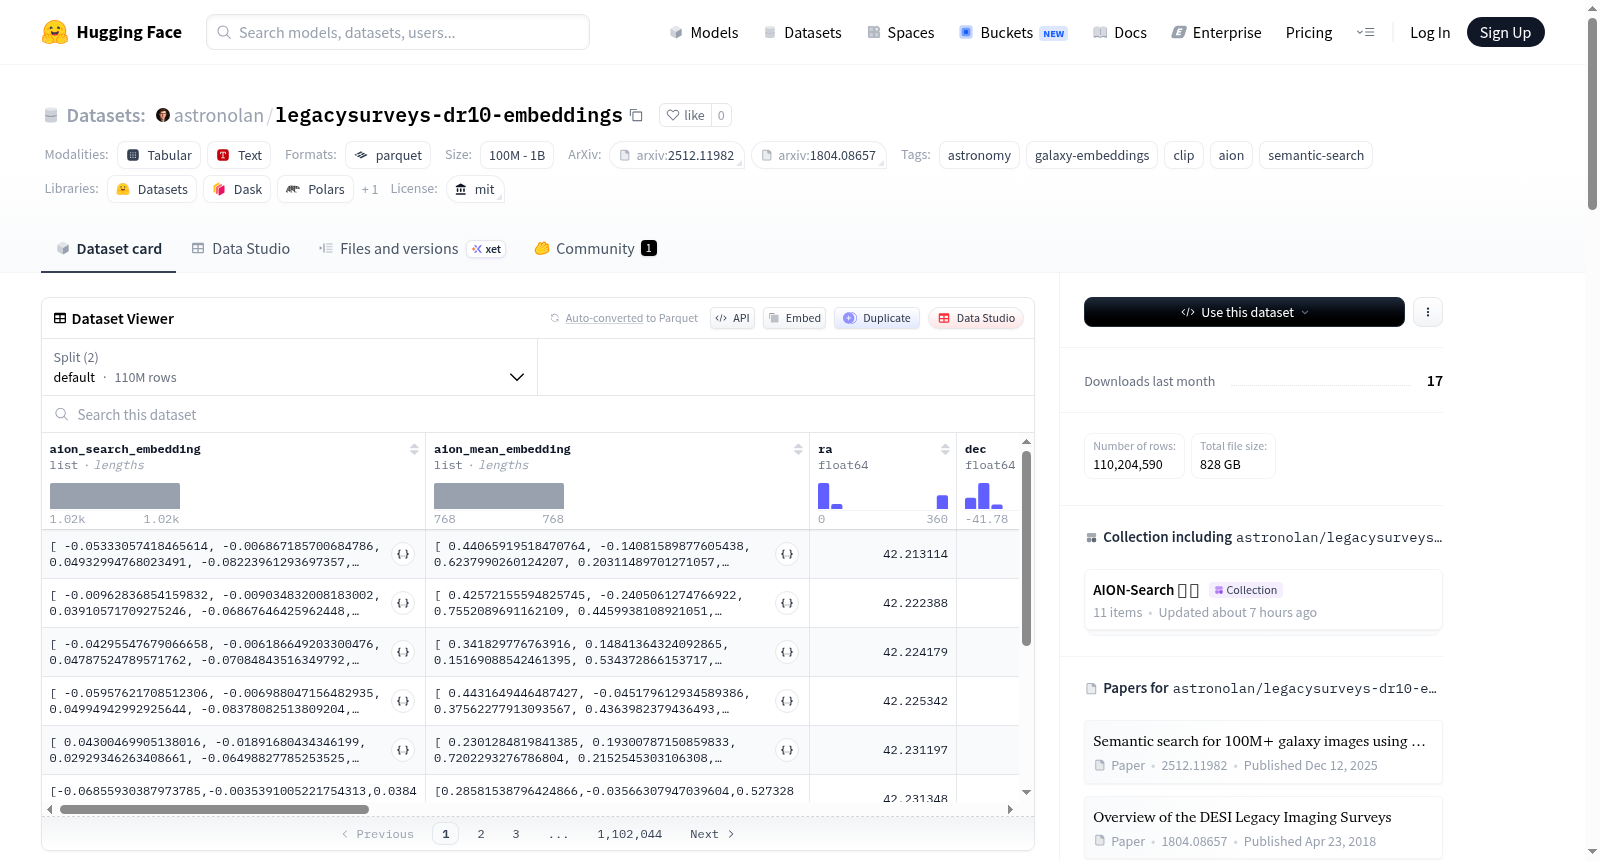Switch to the Dataset card tab
Screen dimensions: 1600x861
point(109,248)
